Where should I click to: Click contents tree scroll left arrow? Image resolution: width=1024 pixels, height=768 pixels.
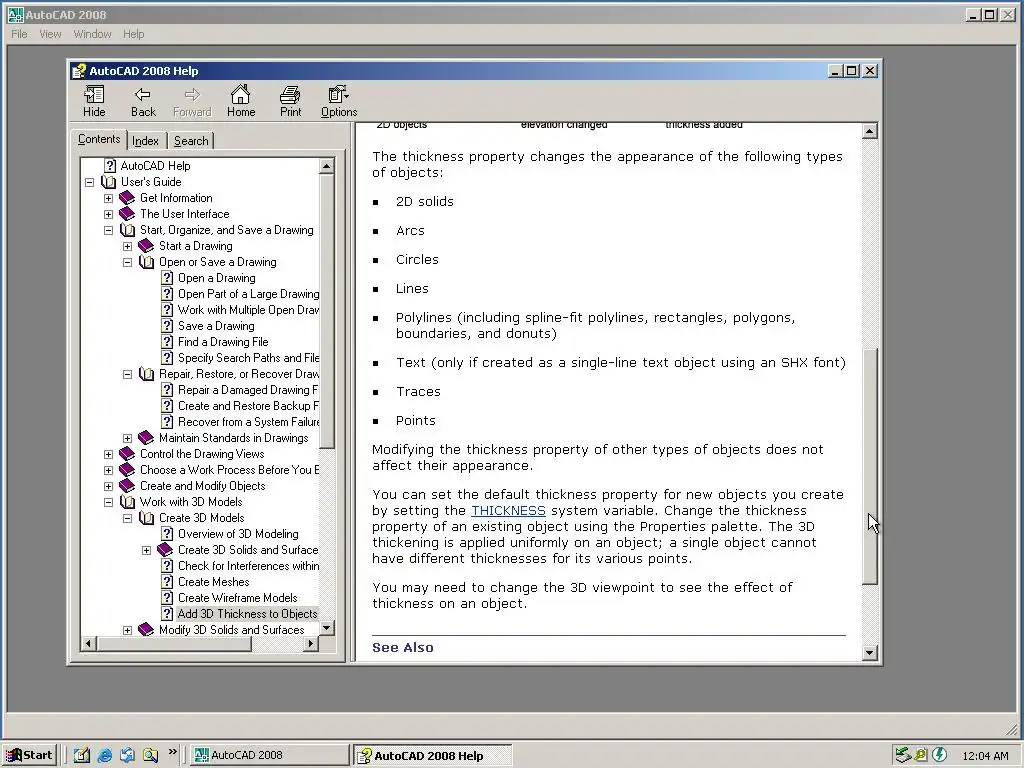click(88, 644)
